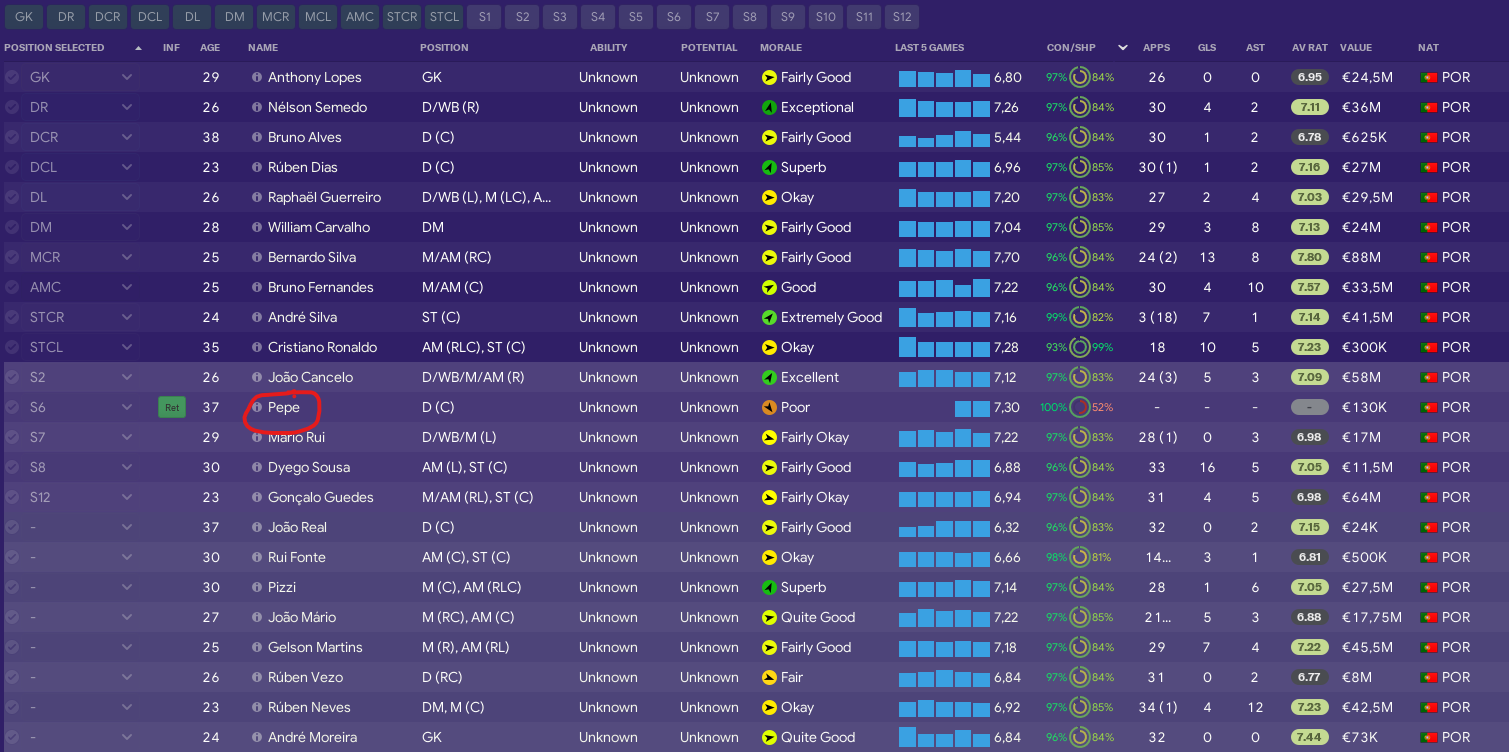
Task: Select the DCR position filter button
Action: 107,16
